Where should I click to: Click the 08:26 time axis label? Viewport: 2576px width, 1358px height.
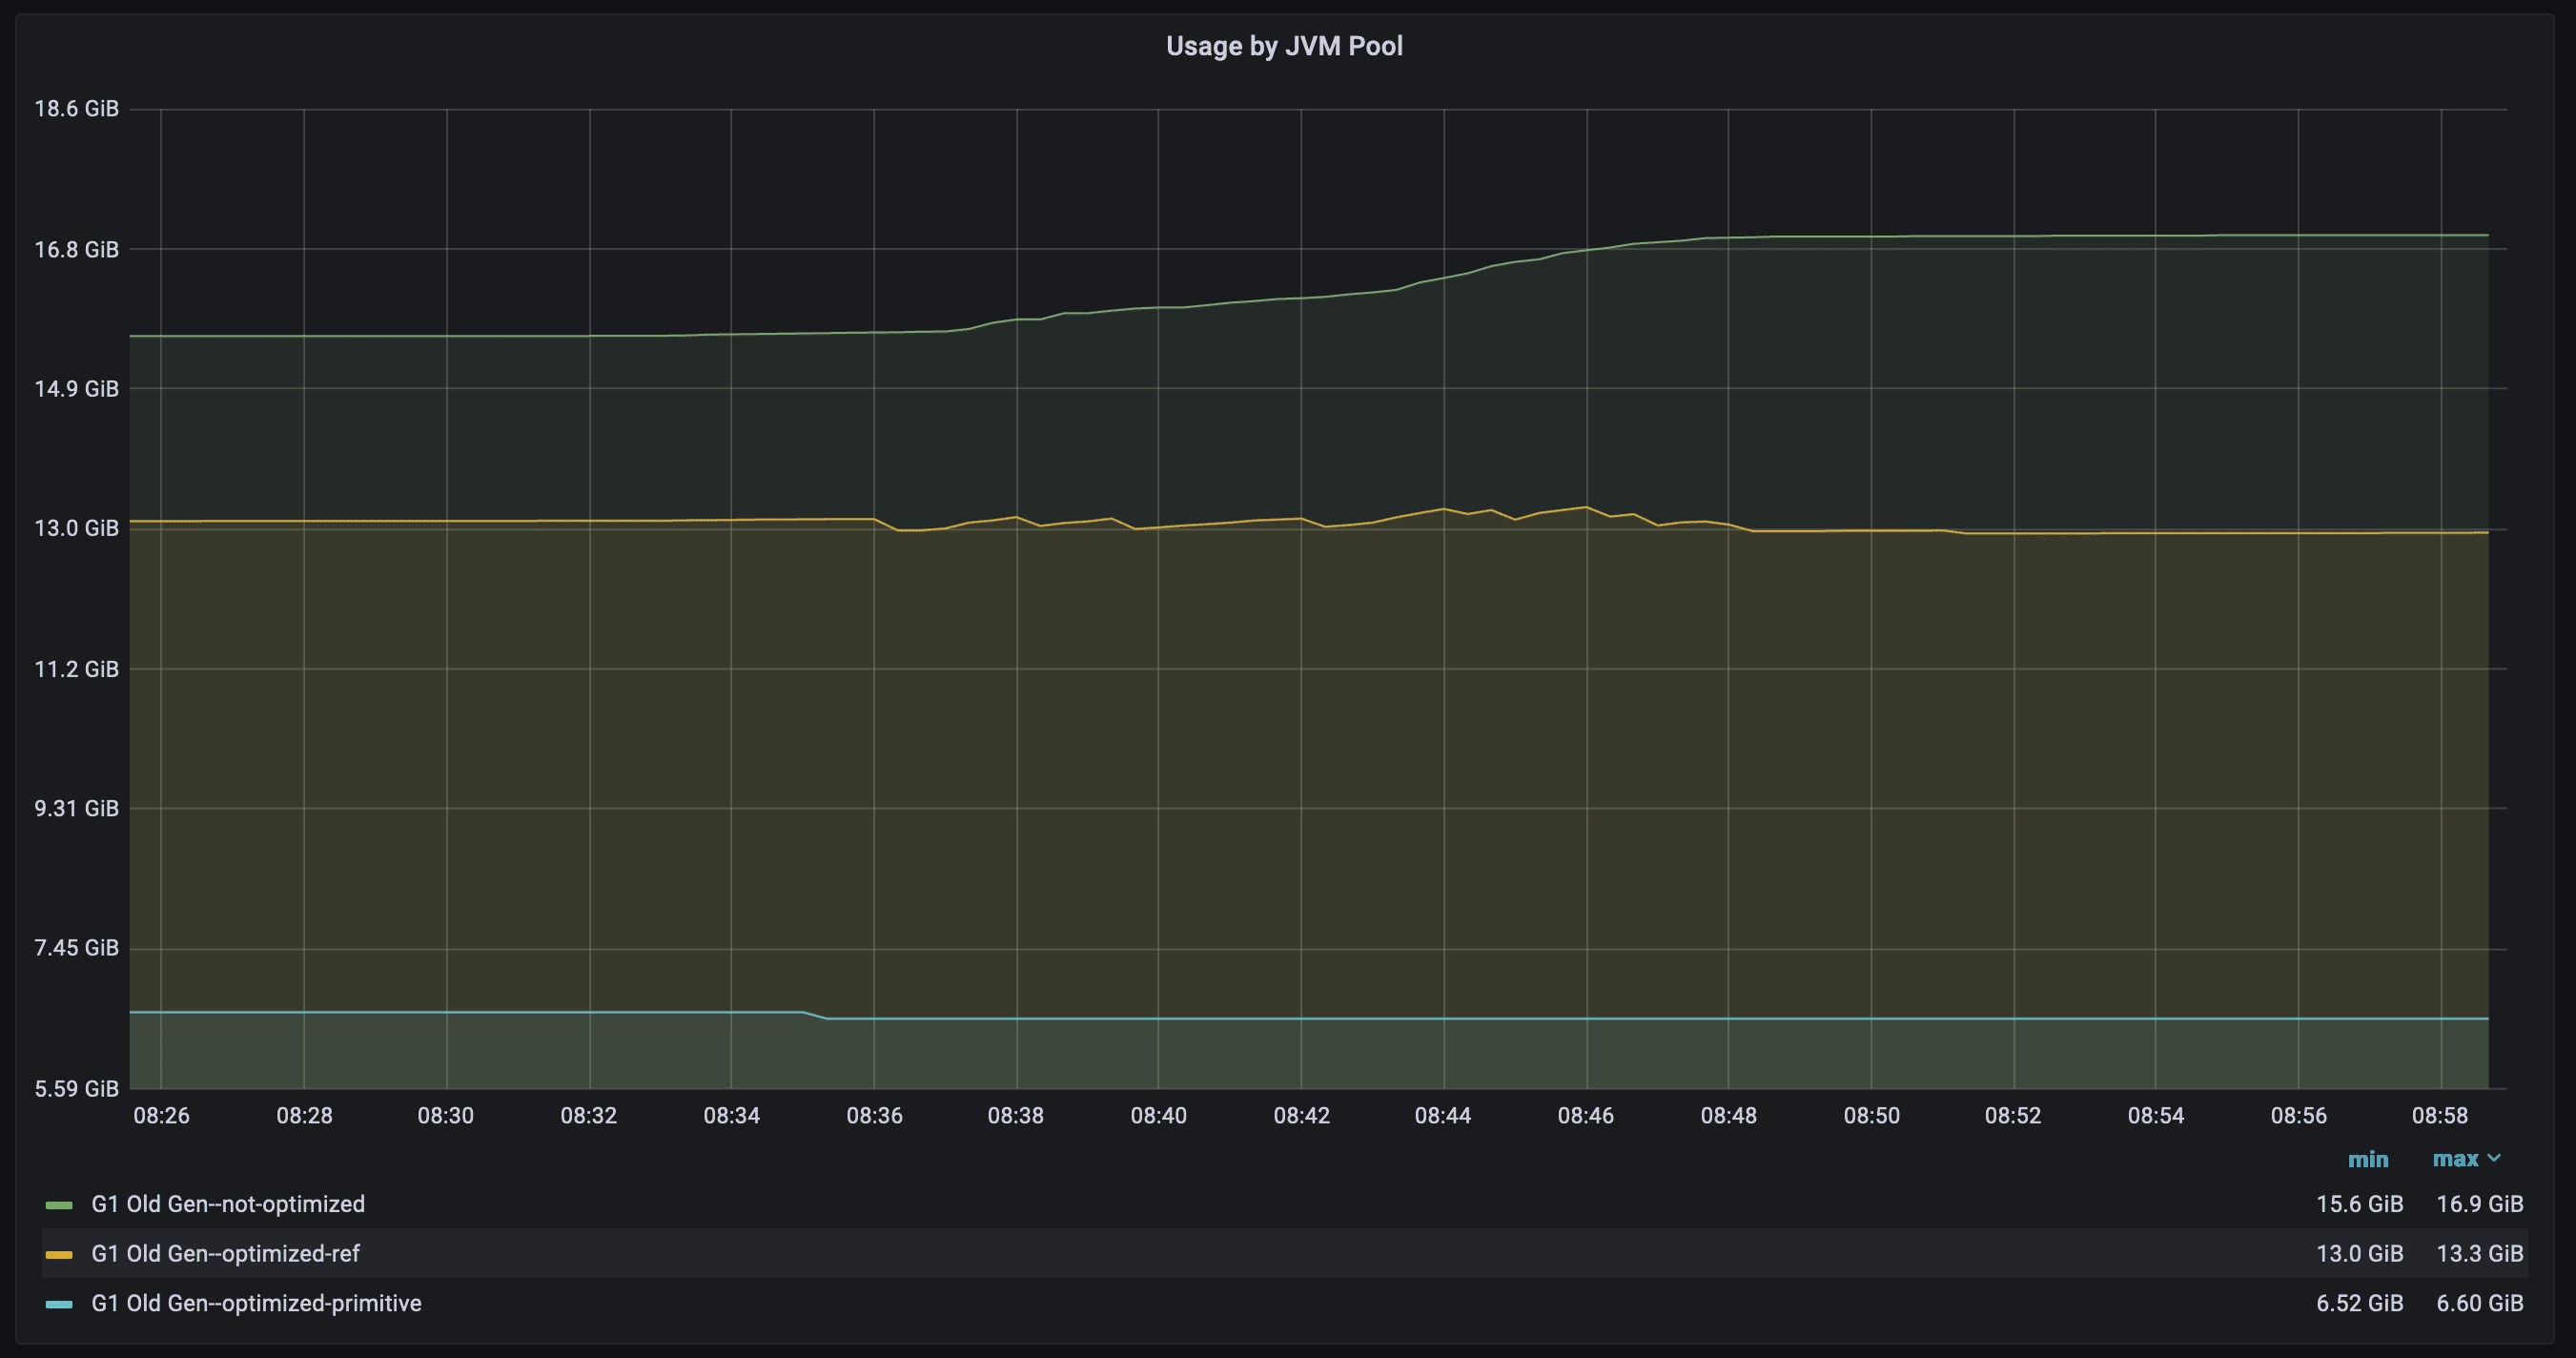tap(161, 1116)
